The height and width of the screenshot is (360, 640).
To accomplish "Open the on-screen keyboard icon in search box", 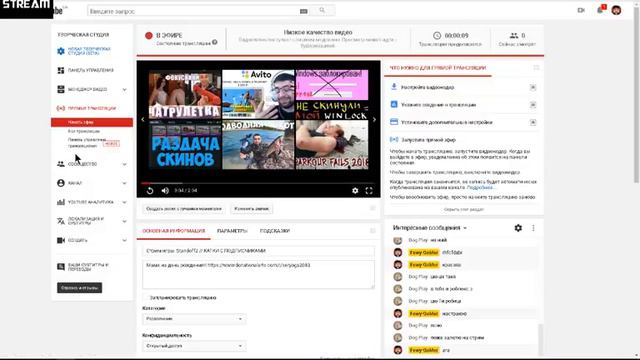I will click(304, 11).
